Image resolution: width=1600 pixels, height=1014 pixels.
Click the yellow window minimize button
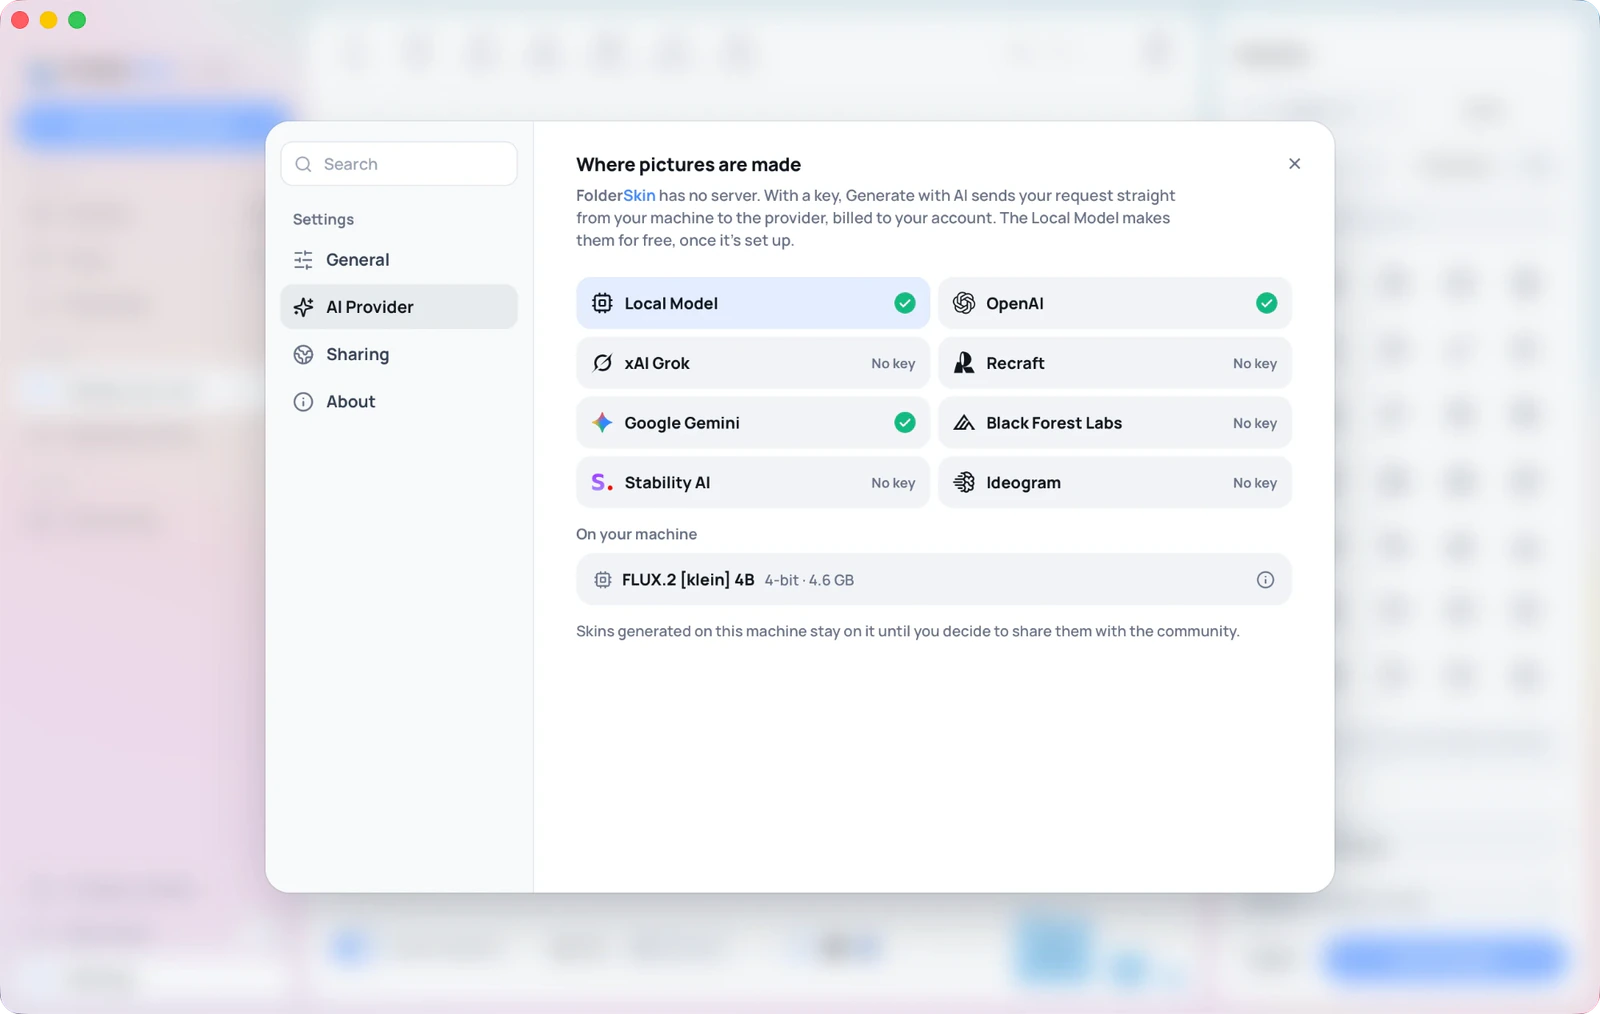[x=48, y=20]
